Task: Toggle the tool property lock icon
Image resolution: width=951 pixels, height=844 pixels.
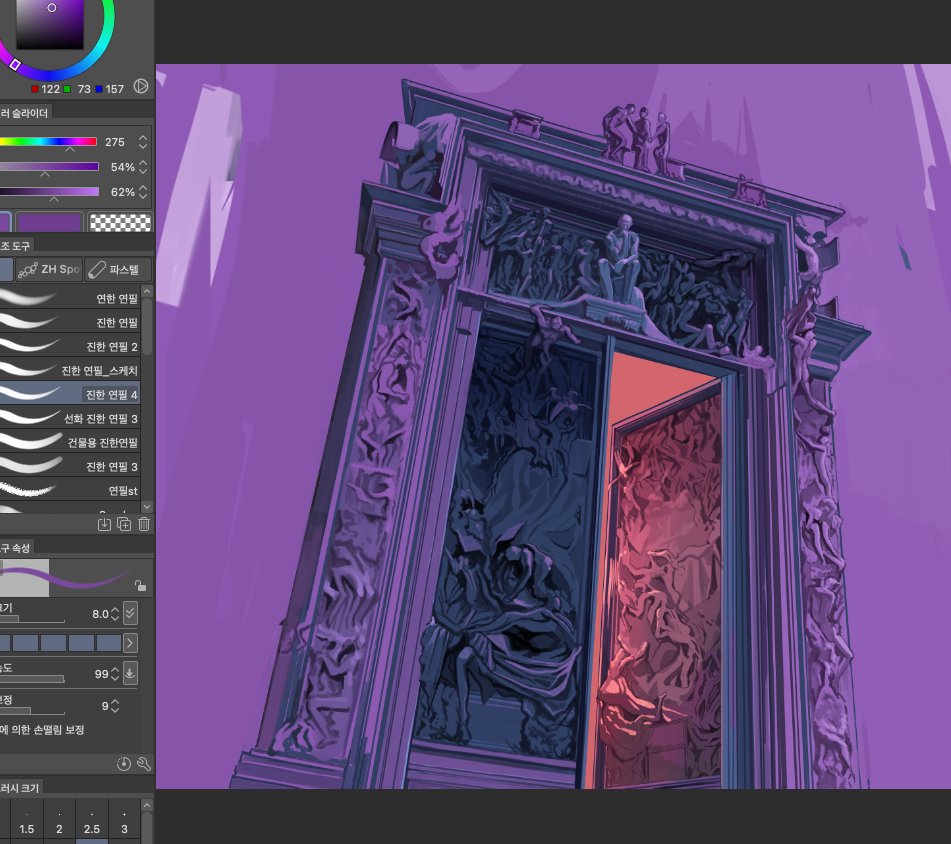Action: (140, 585)
